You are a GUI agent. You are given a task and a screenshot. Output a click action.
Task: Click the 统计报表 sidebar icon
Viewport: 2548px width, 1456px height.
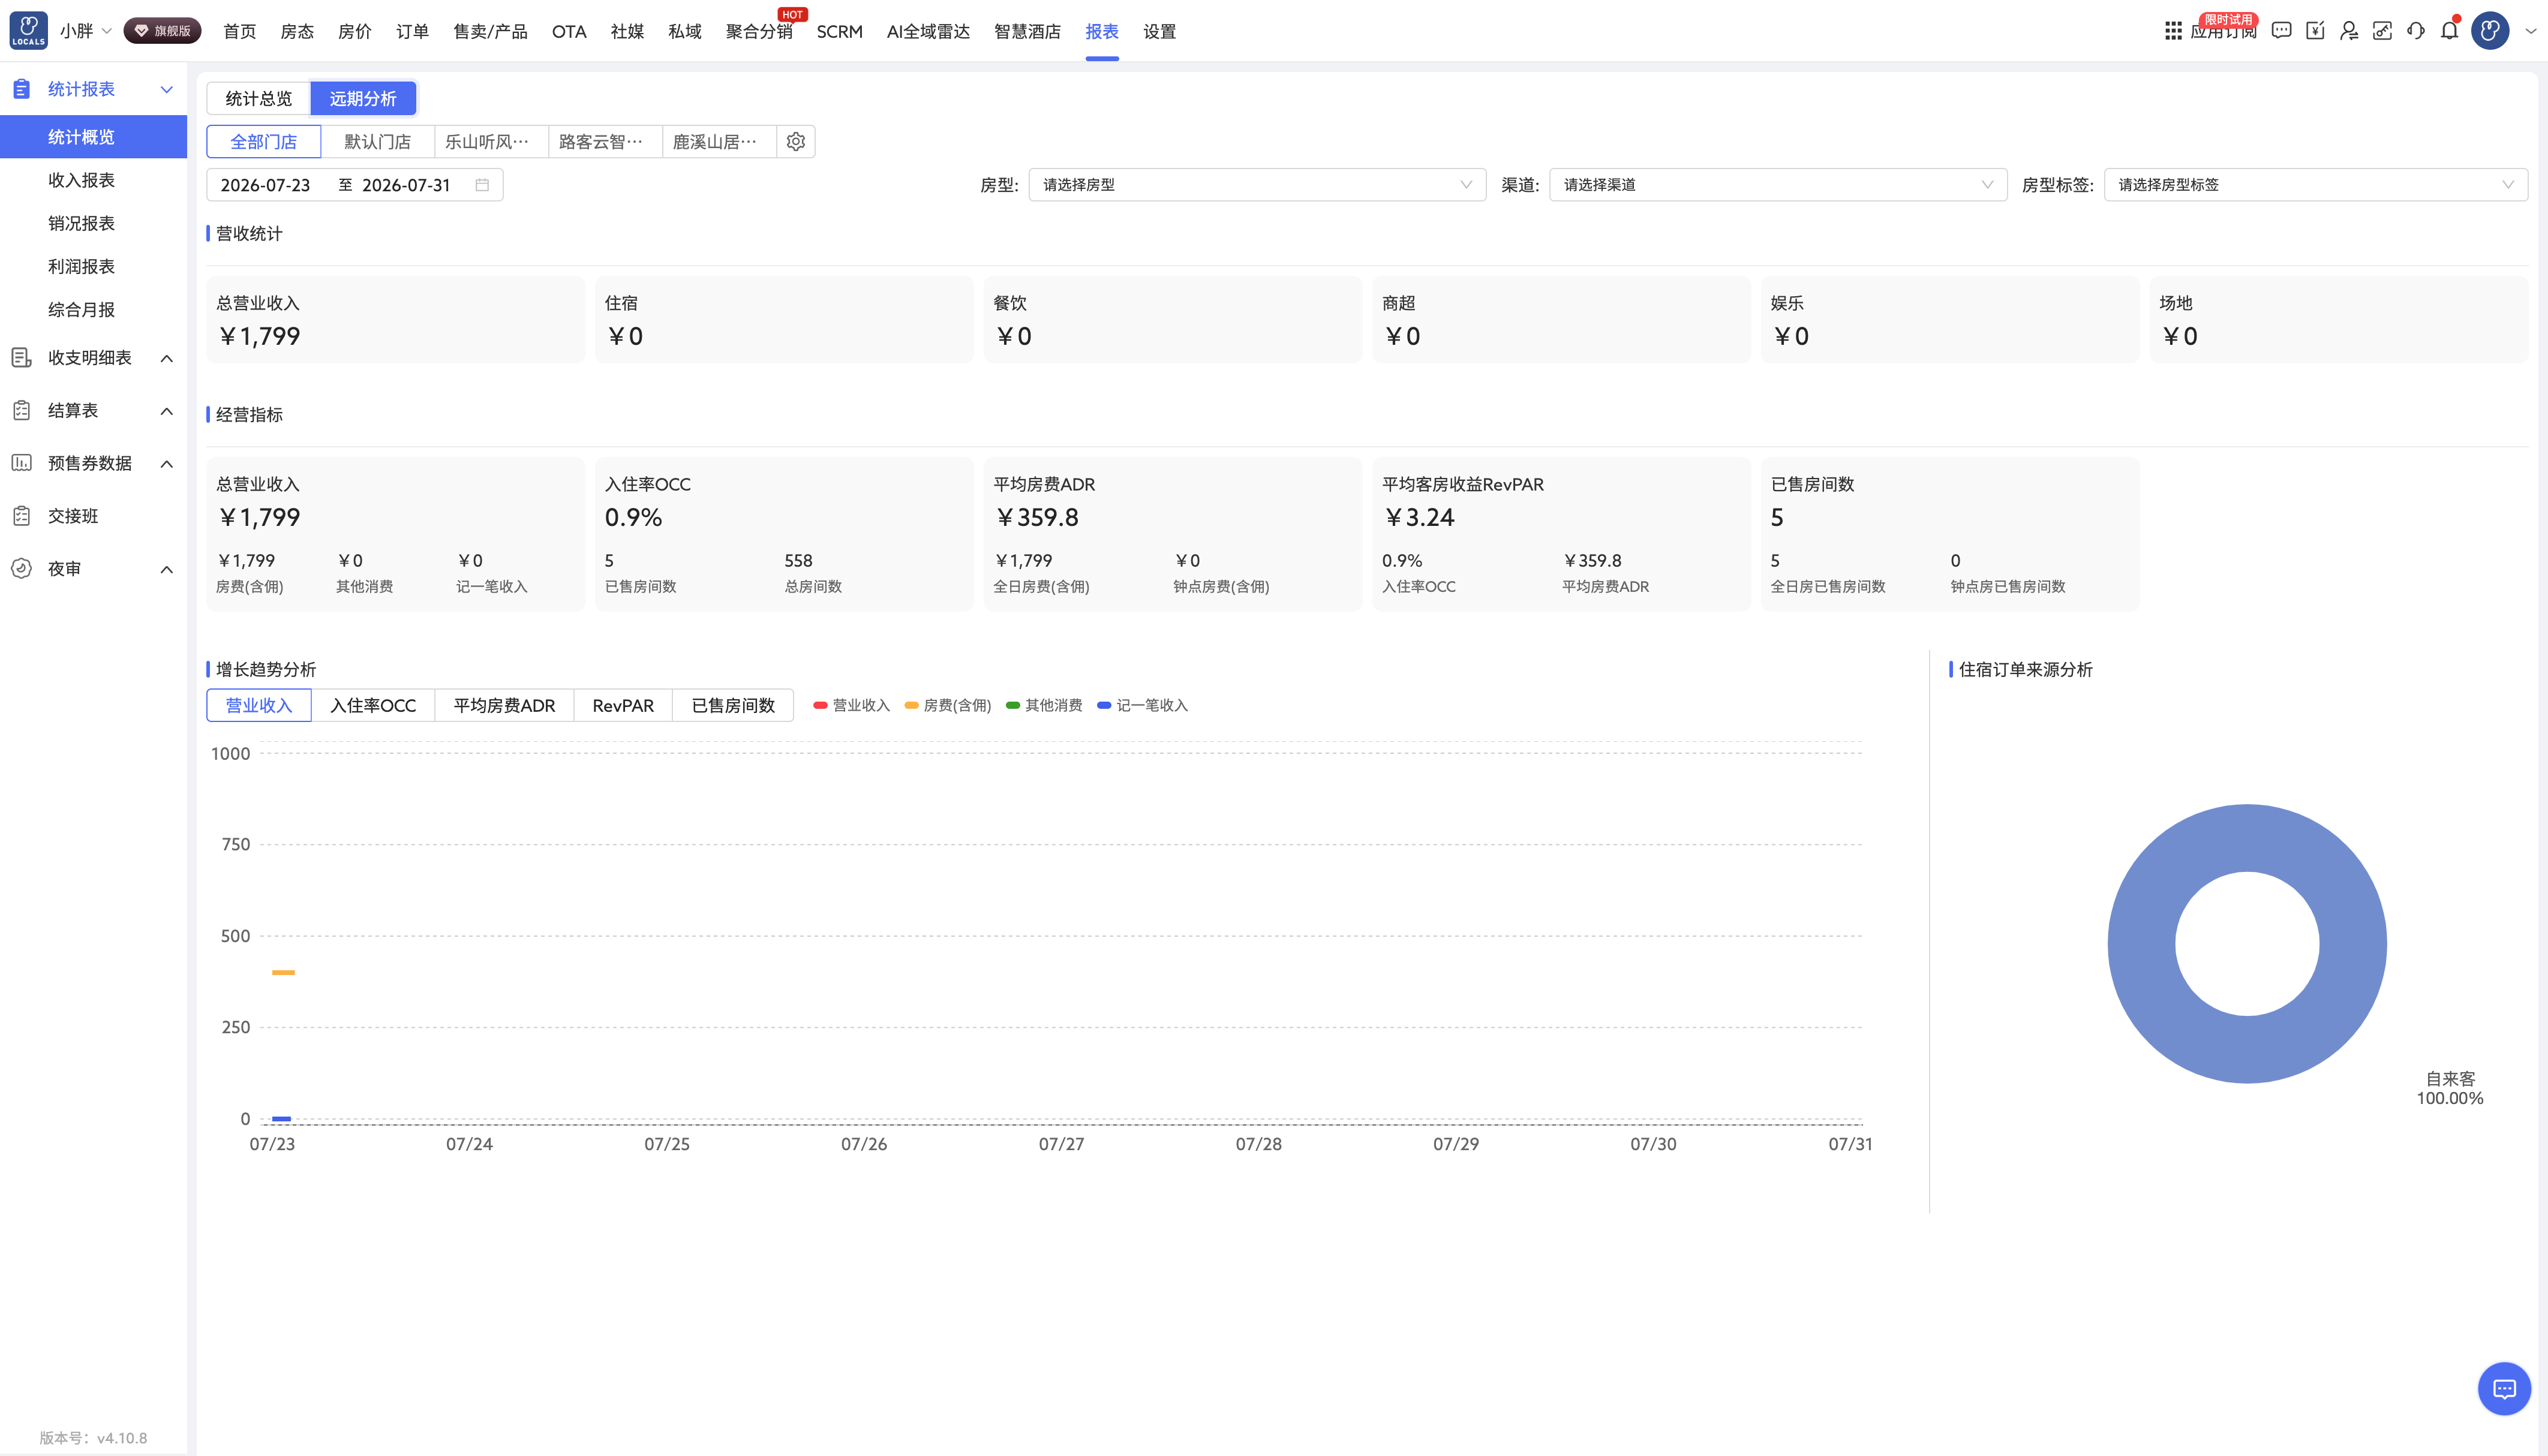pos(22,89)
